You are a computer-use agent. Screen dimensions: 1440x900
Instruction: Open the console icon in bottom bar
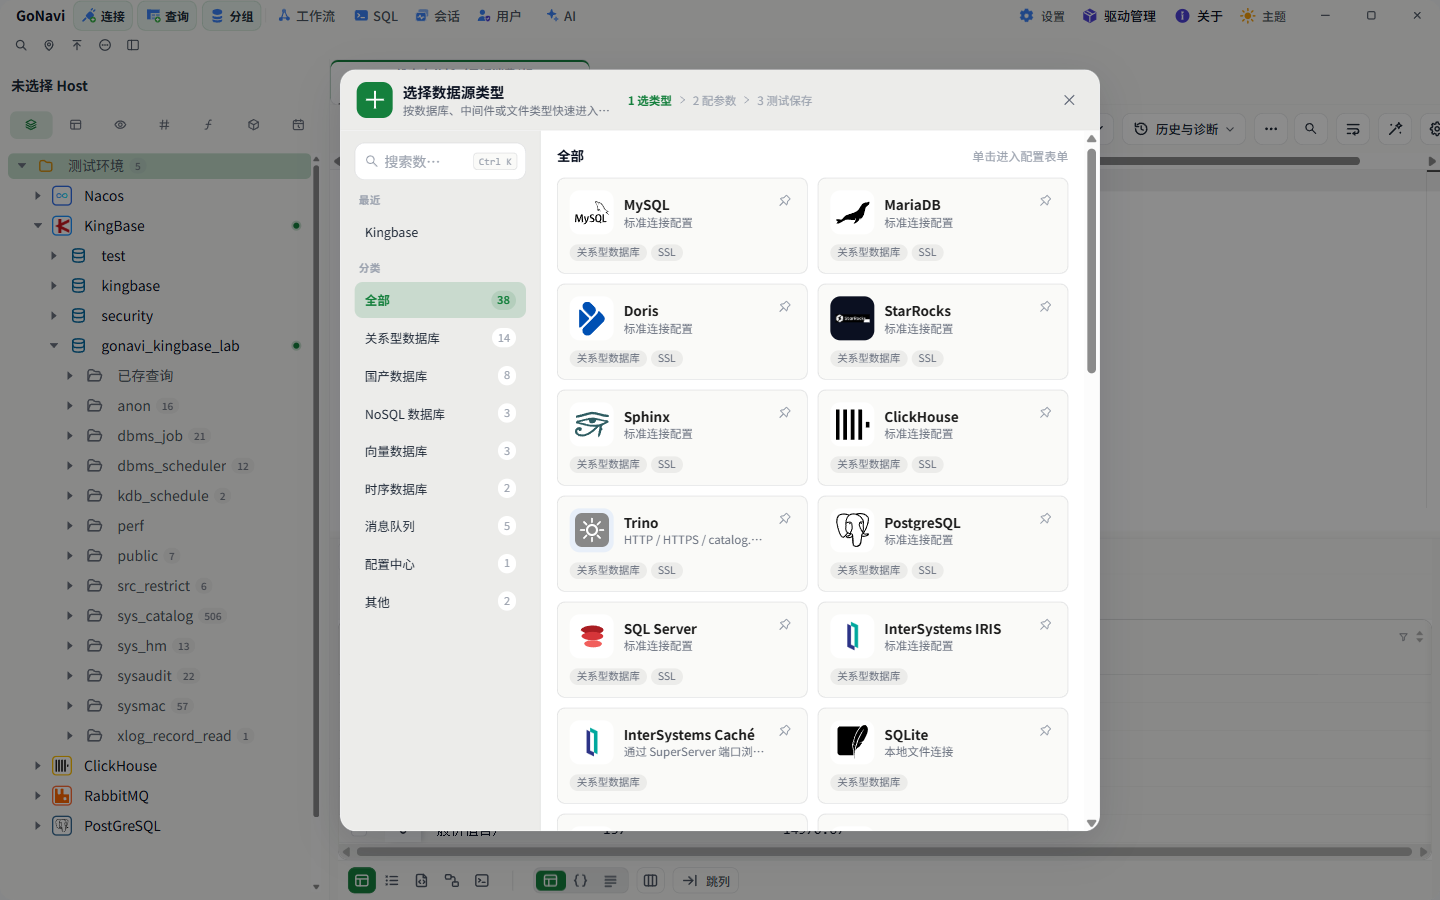coord(482,881)
